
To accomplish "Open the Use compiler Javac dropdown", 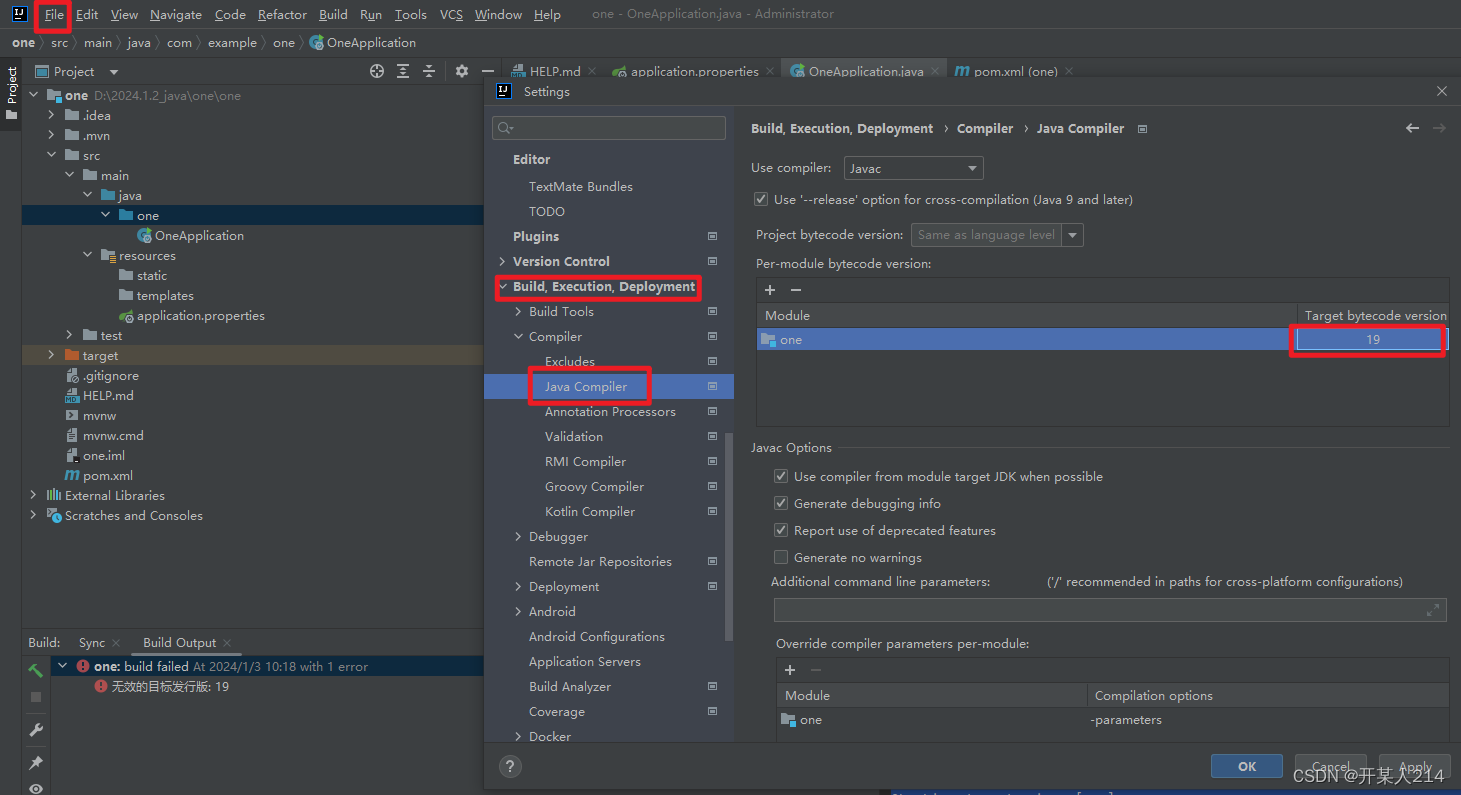I will click(x=914, y=169).
